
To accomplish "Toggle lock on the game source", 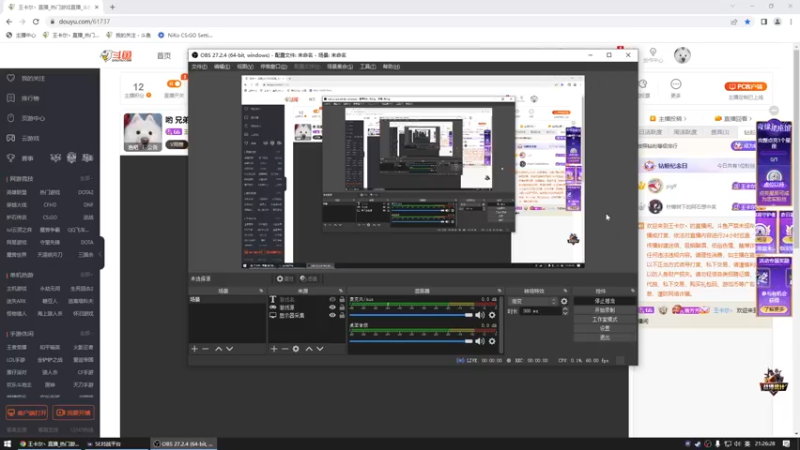I will 342,308.
